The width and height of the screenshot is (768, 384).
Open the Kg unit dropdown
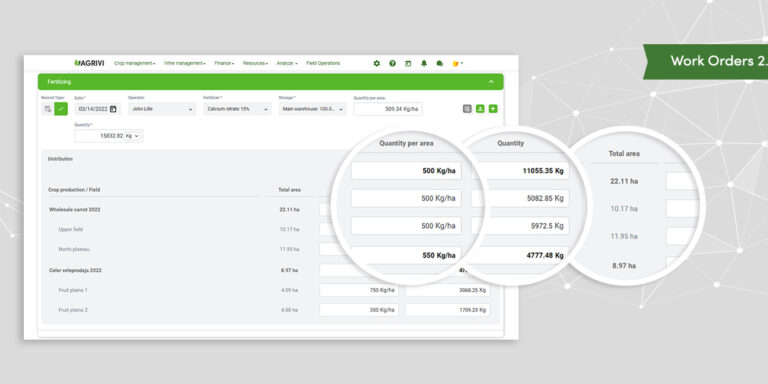(132, 136)
